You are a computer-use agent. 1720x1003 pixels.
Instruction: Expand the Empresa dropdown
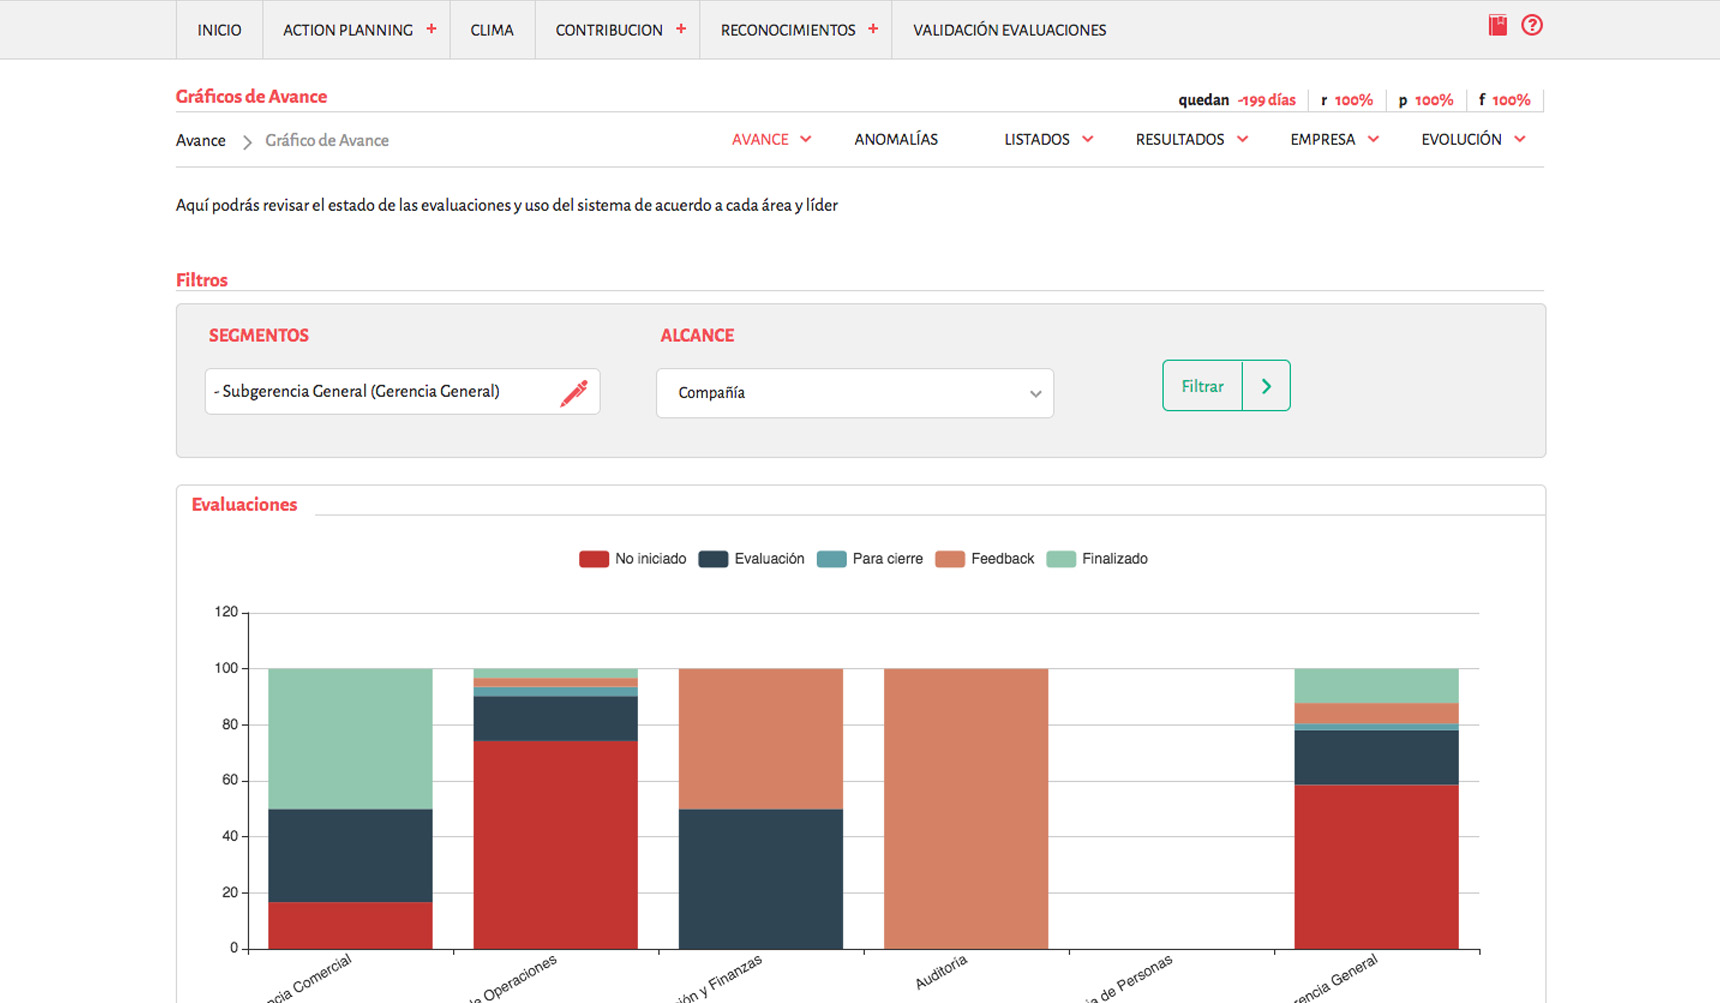tap(1335, 139)
